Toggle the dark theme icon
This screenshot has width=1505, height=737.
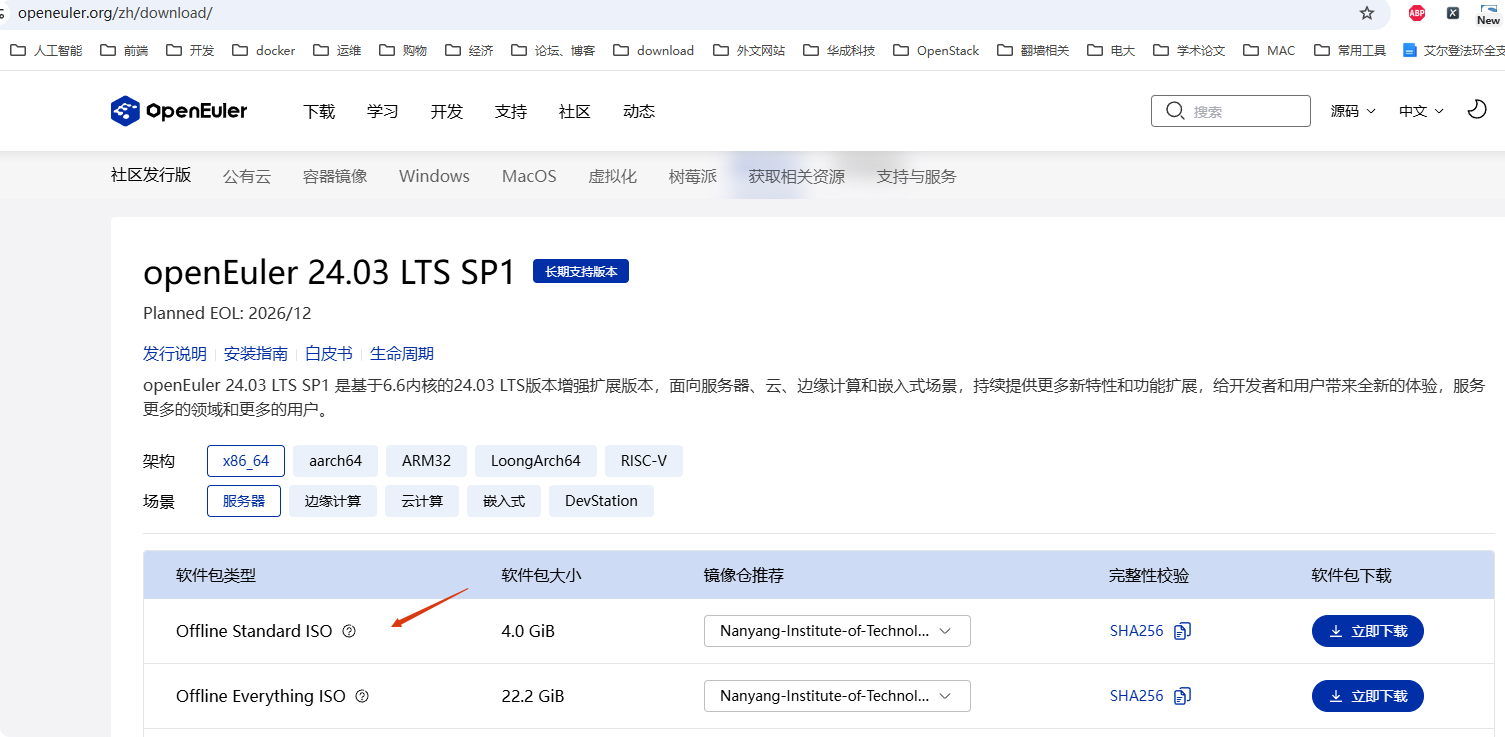pyautogui.click(x=1477, y=110)
